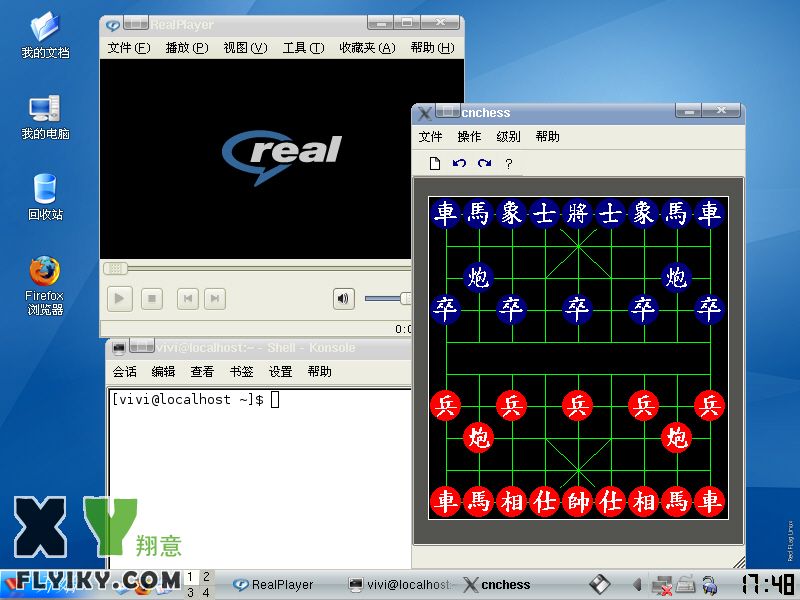
Task: Select the blue 馬 in top-right area
Action: point(677,213)
